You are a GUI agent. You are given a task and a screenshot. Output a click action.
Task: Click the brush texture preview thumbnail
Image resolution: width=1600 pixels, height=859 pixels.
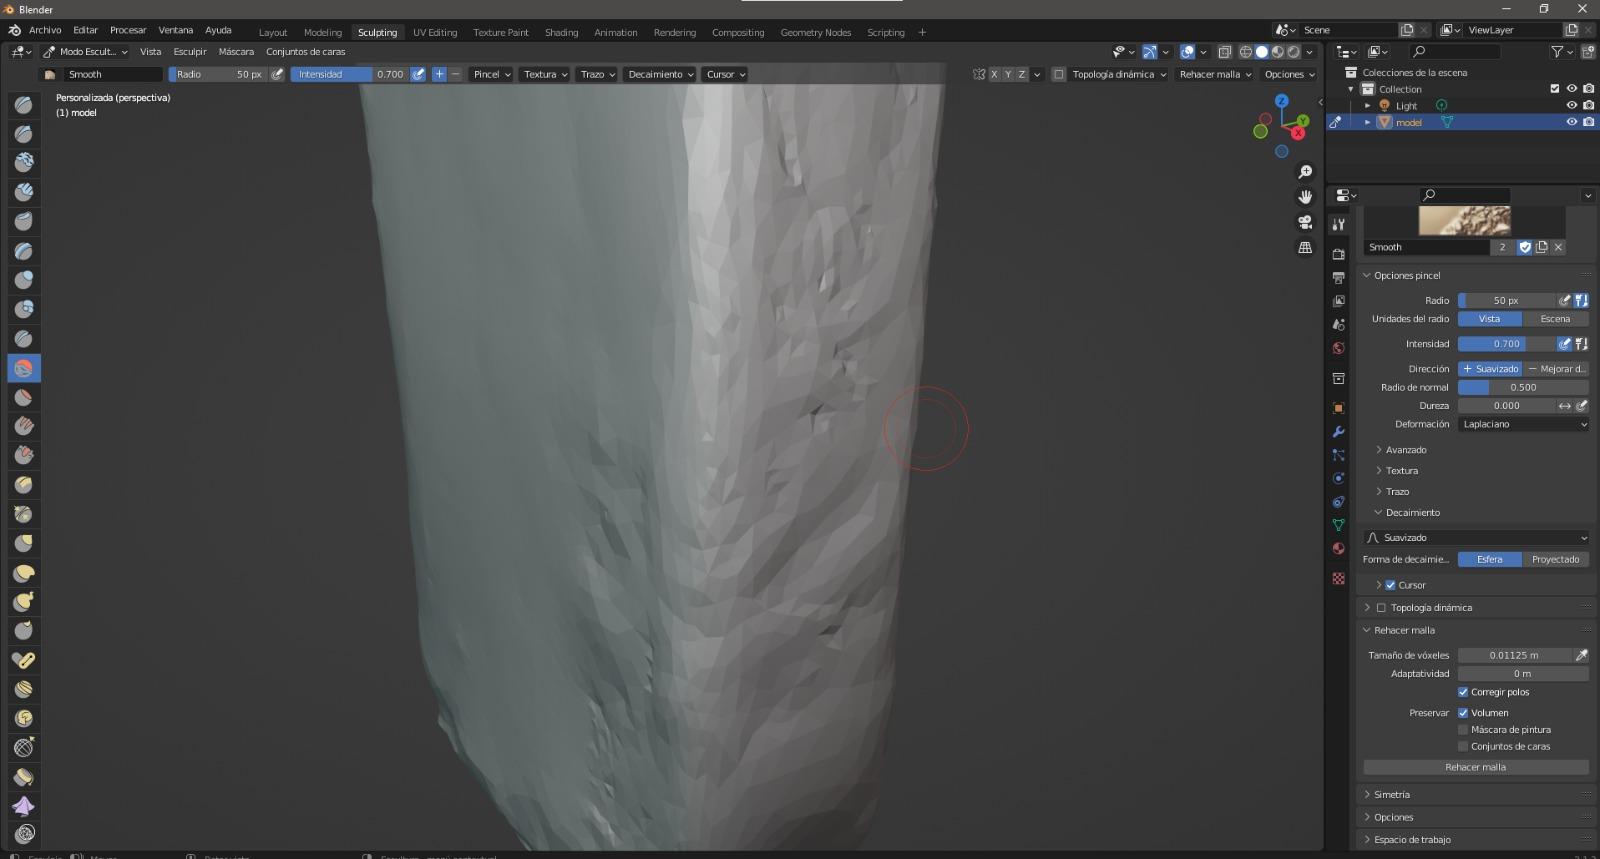[x=1464, y=220]
